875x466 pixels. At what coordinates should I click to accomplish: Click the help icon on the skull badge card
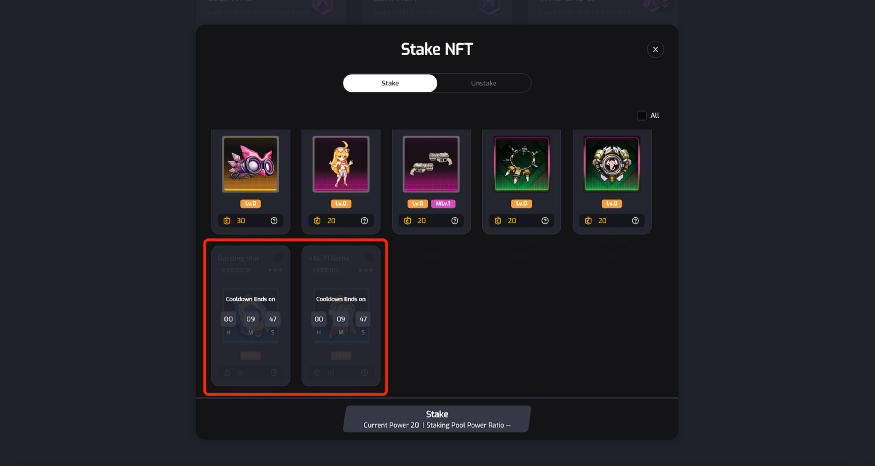[x=635, y=220]
